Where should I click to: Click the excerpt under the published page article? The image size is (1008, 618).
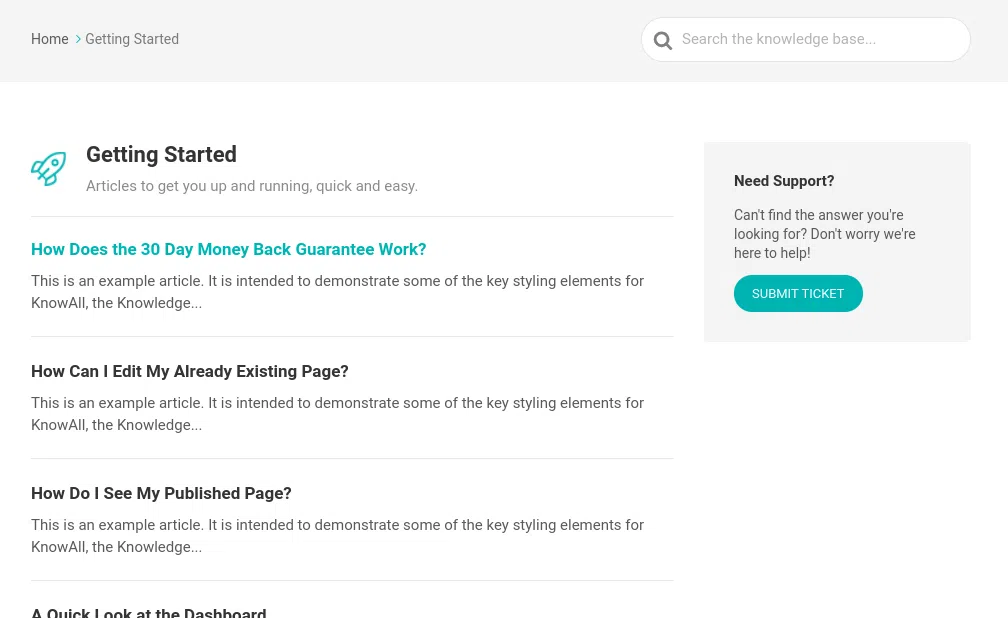[337, 536]
